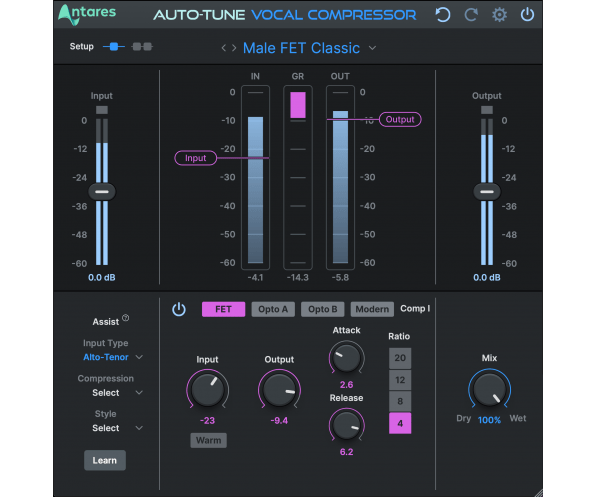This screenshot has width=597, height=497.
Task: Click the Wet label under Mix
Action: click(x=518, y=419)
